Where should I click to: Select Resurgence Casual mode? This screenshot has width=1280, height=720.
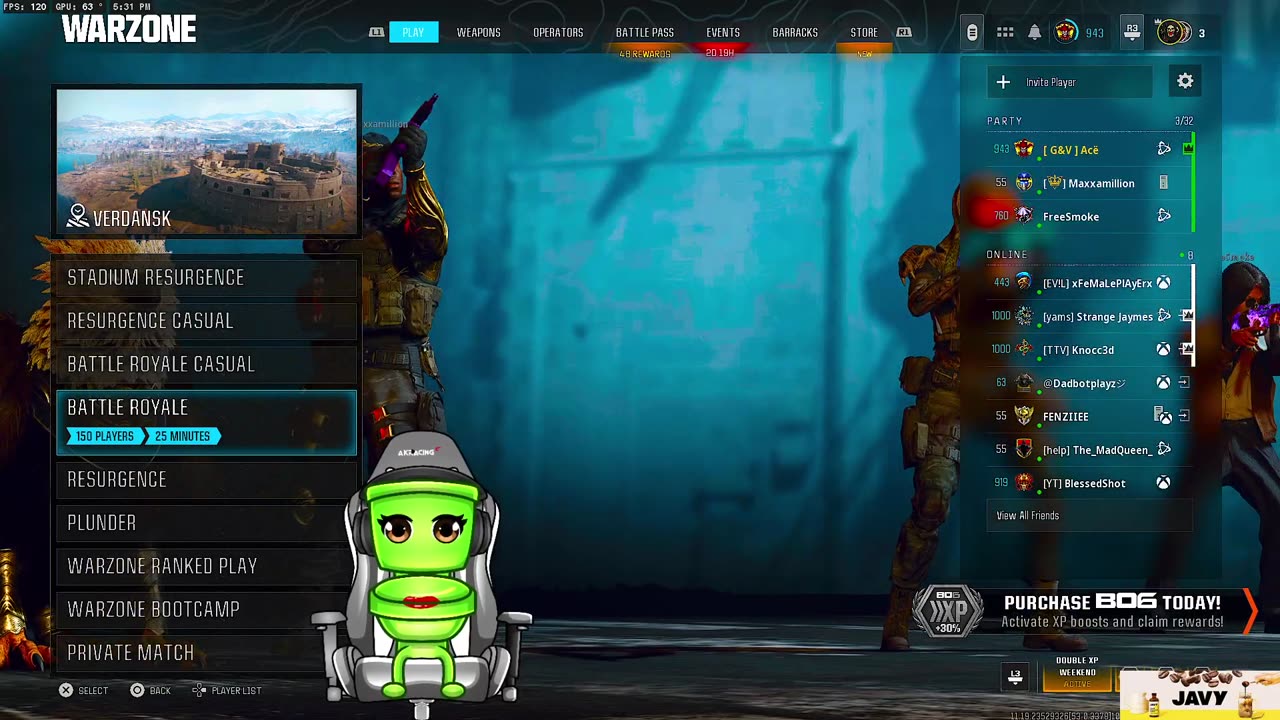click(x=206, y=321)
